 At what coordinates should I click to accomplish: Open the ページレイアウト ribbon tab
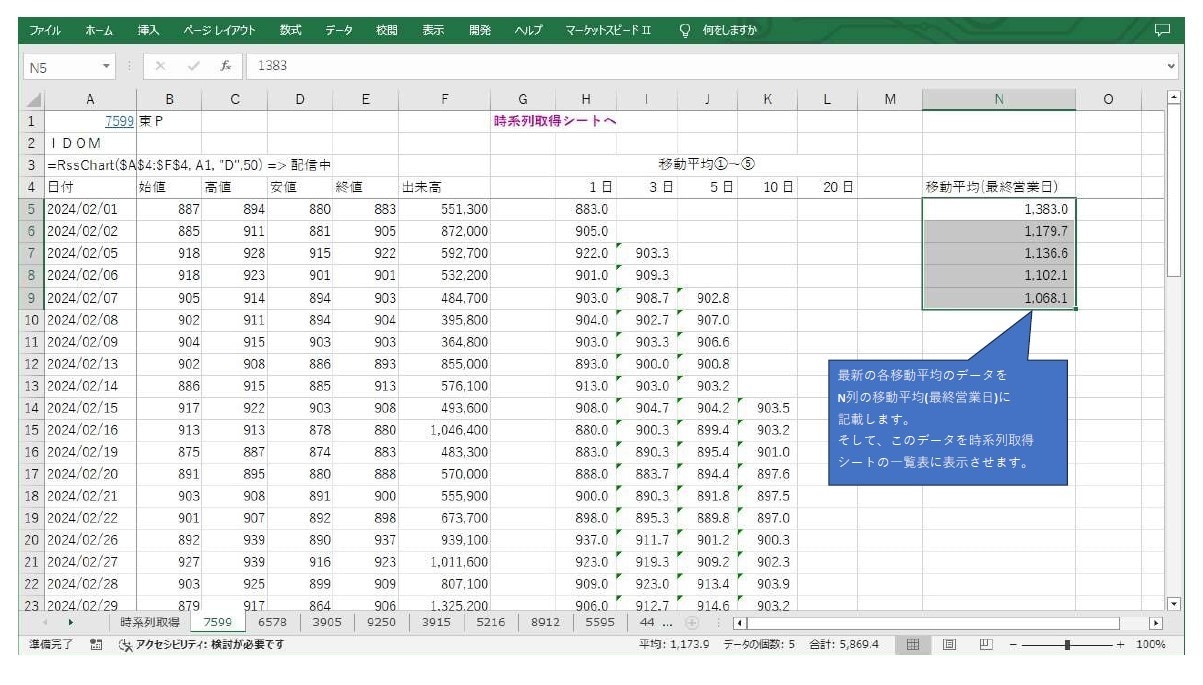(219, 30)
